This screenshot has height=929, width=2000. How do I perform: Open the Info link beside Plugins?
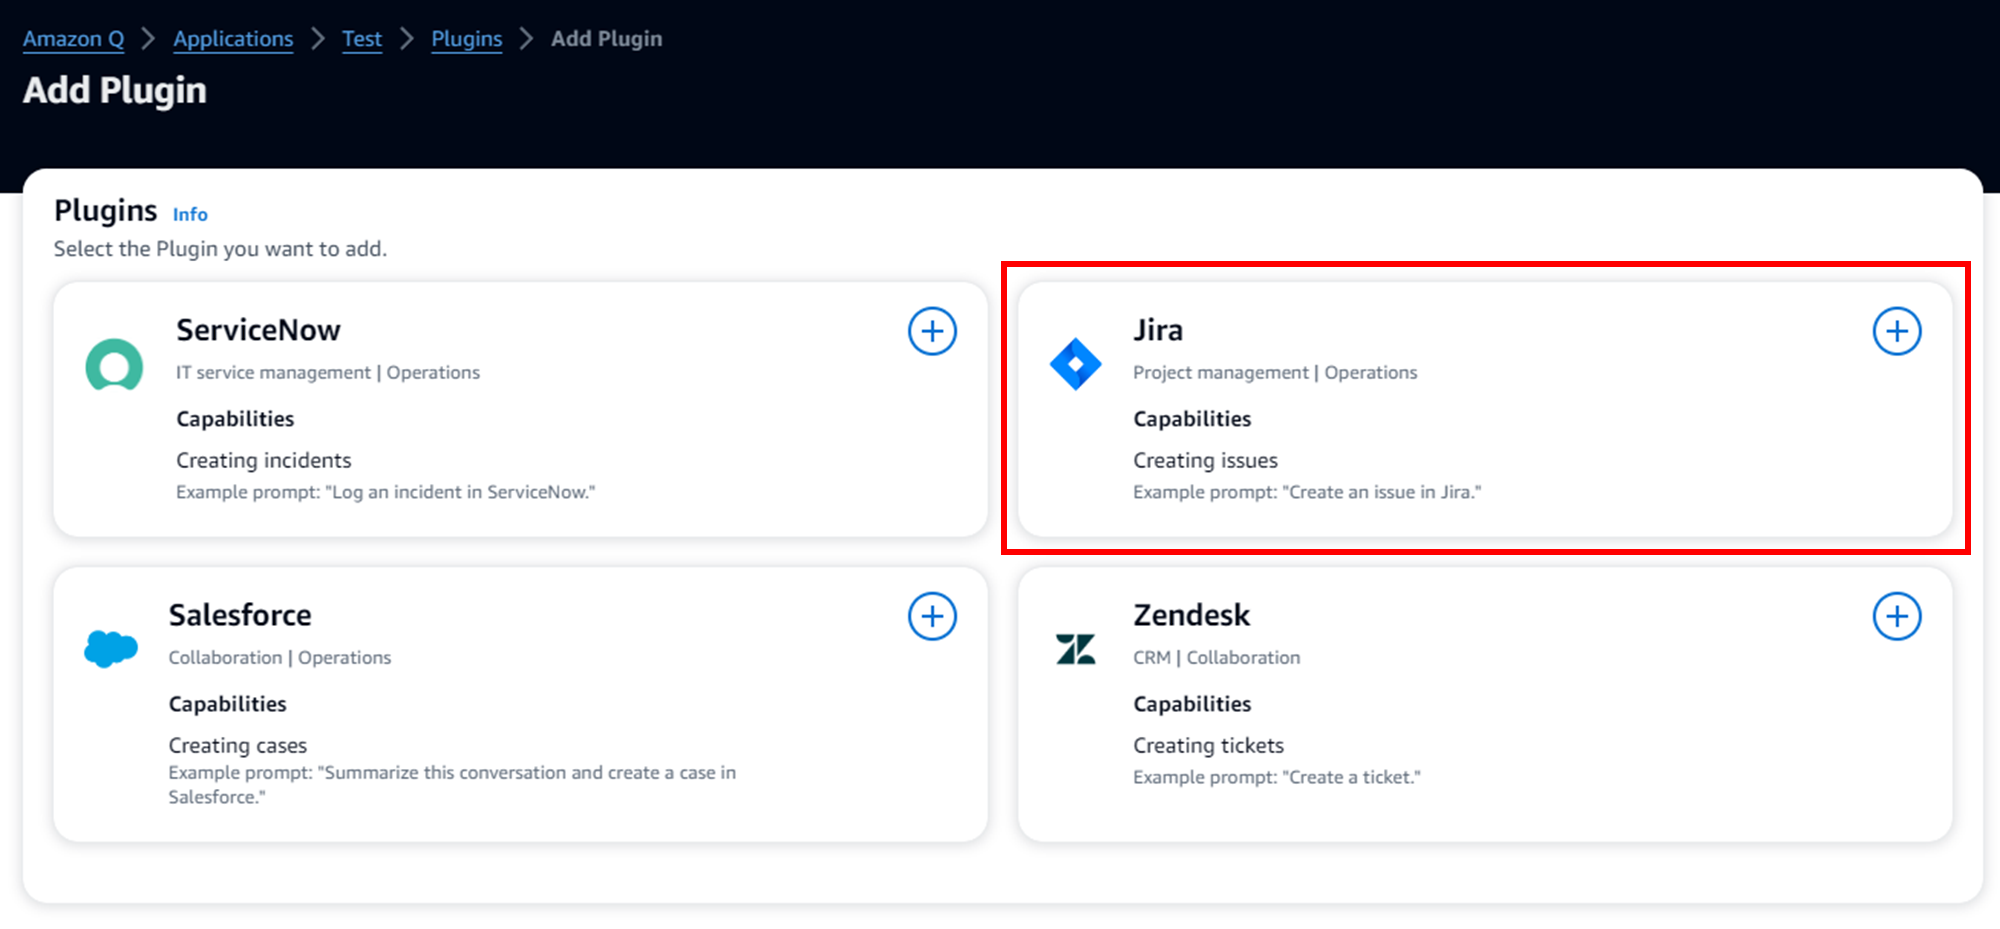point(190,214)
